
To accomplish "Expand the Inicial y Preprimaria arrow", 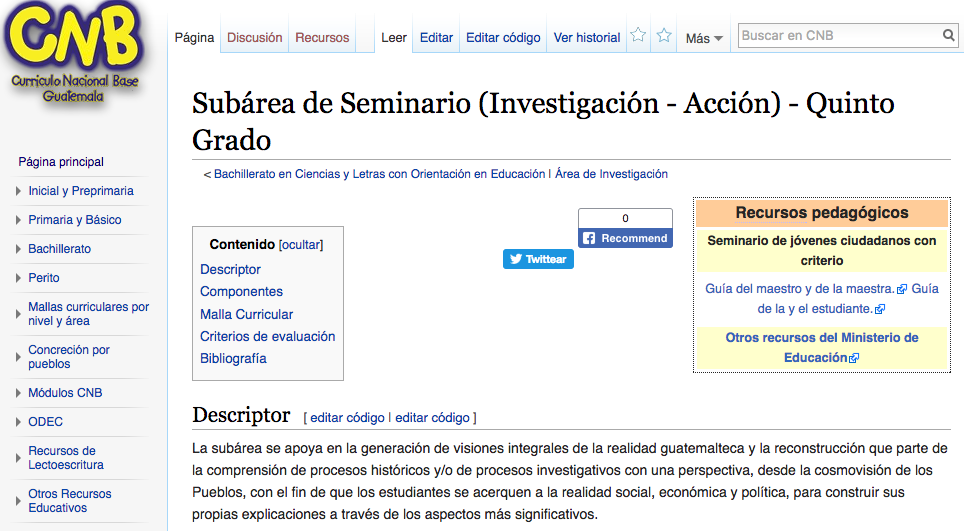I will (x=18, y=191).
